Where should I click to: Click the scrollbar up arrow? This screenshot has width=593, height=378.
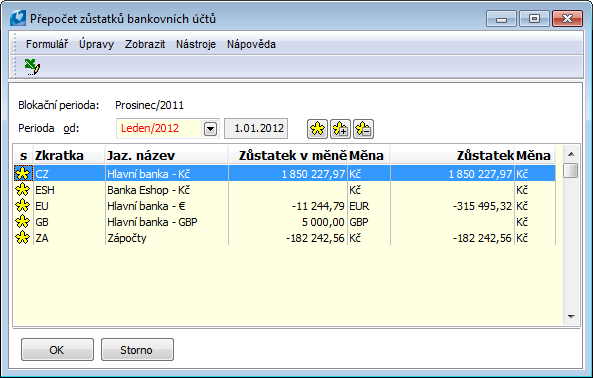(571, 154)
